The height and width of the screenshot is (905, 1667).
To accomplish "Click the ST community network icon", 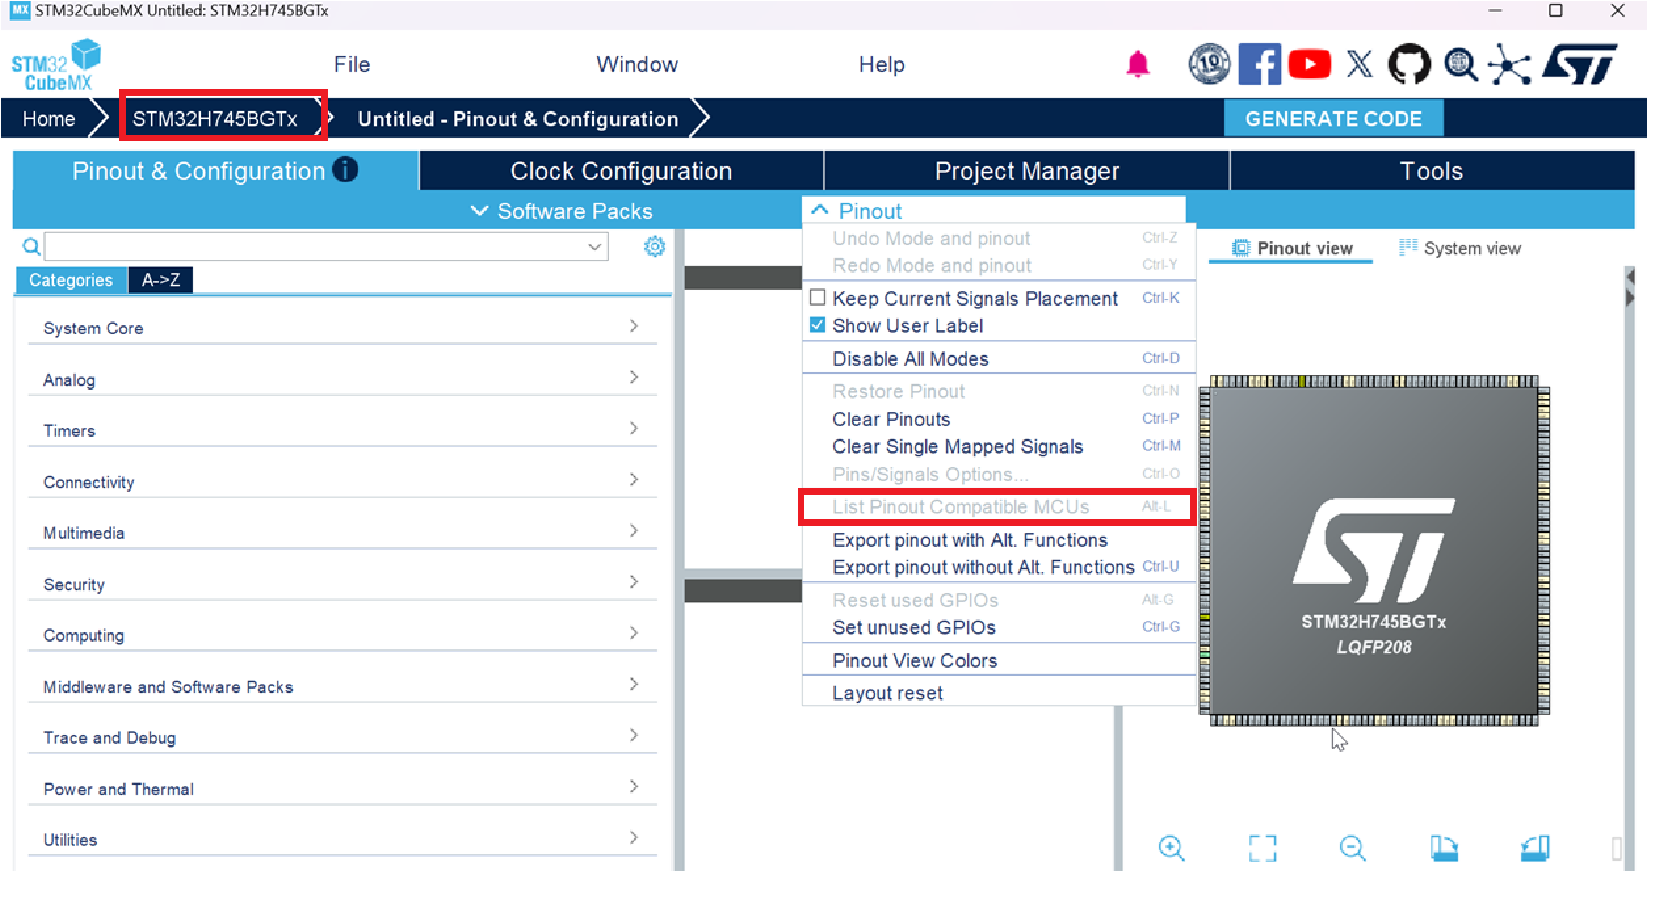I will tap(1510, 65).
